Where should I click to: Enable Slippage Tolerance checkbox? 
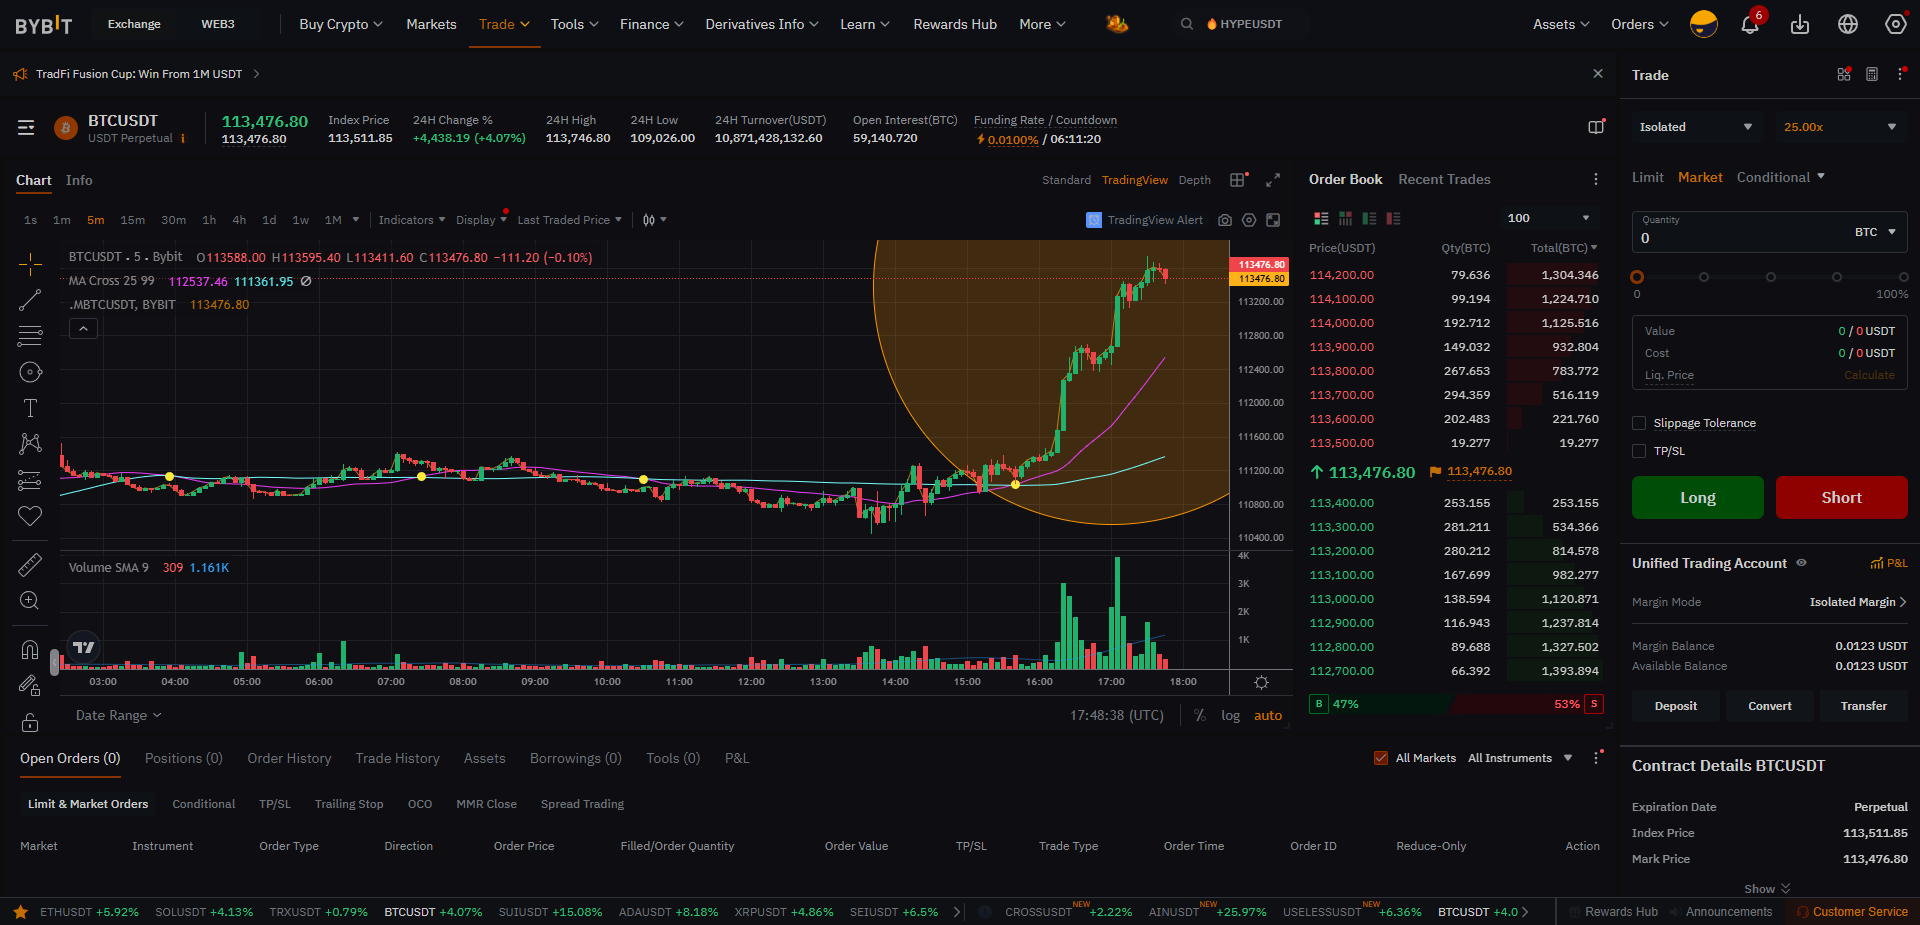coord(1639,423)
